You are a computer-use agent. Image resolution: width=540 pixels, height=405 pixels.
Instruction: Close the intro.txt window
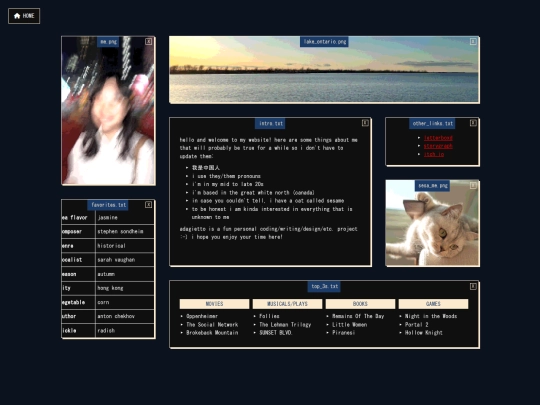(365, 123)
